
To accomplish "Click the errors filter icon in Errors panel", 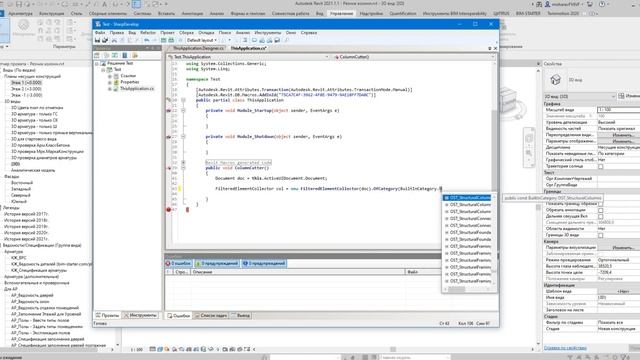I will 168,263.
